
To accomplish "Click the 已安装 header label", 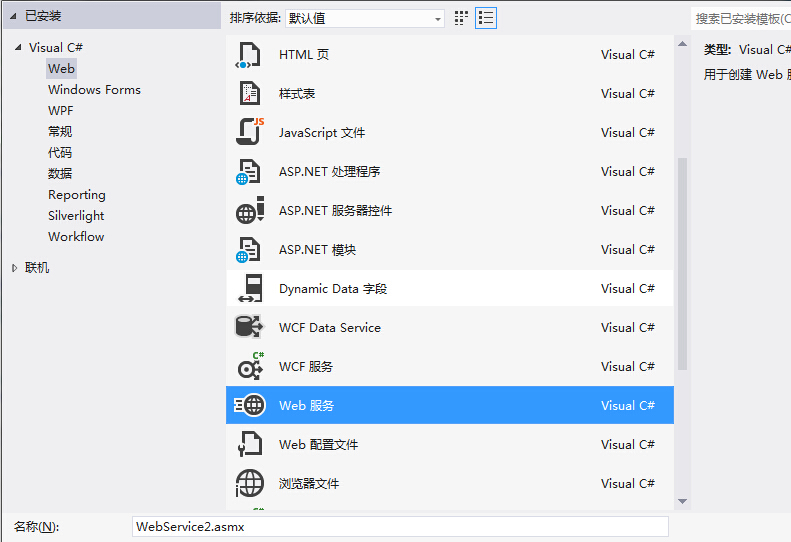I will click(x=43, y=16).
